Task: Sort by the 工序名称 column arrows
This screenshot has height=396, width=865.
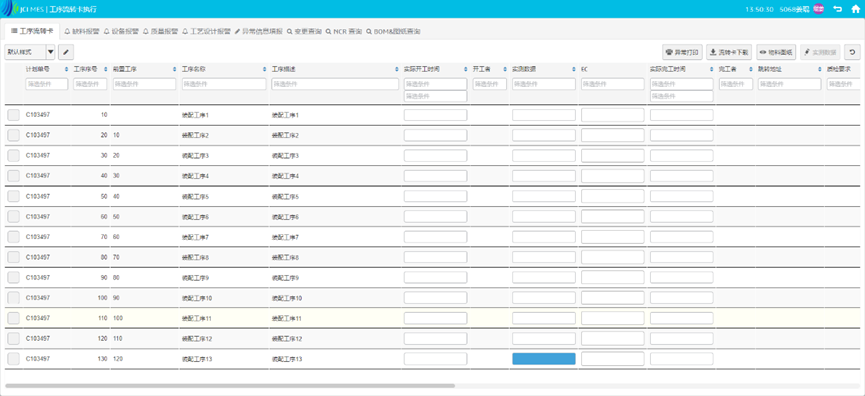Action: pos(265,69)
